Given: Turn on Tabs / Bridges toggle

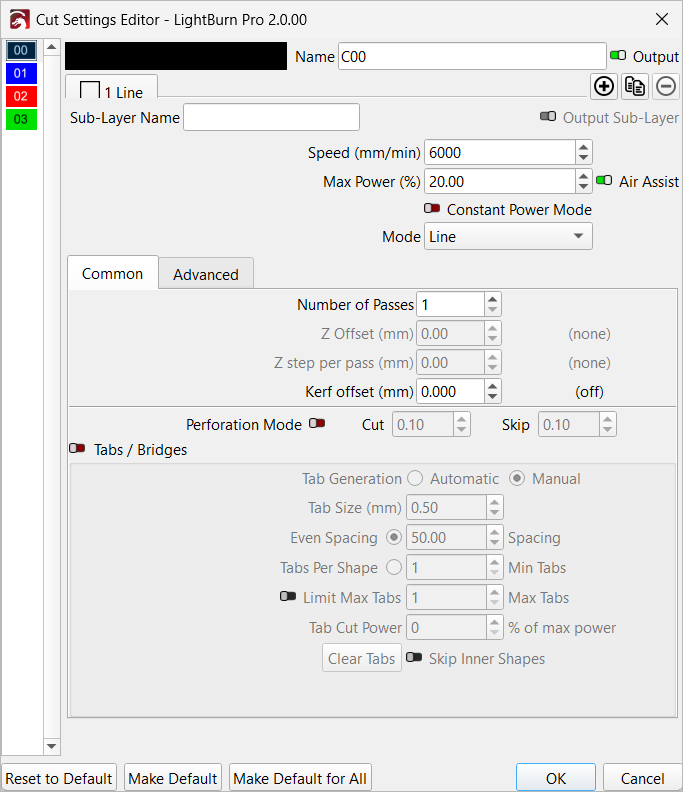Looking at the screenshot, I should pyautogui.click(x=77, y=450).
